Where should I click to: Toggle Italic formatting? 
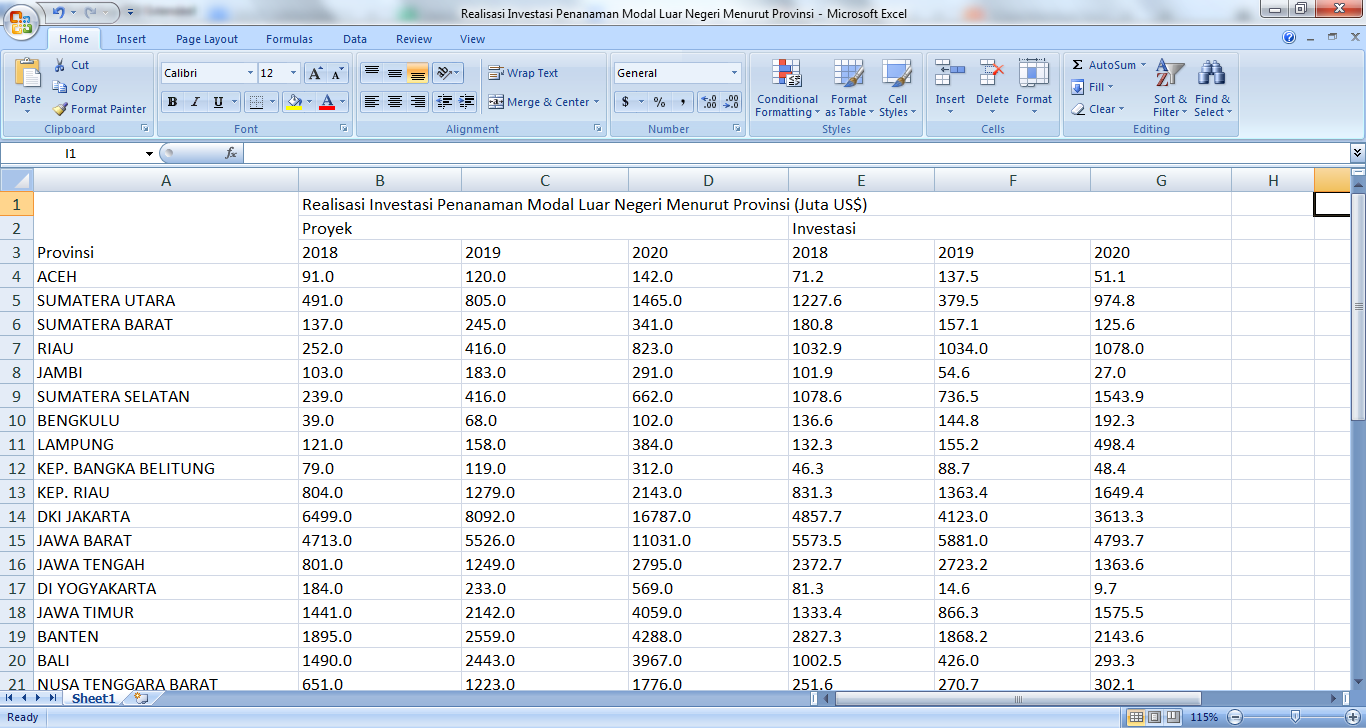click(x=195, y=102)
